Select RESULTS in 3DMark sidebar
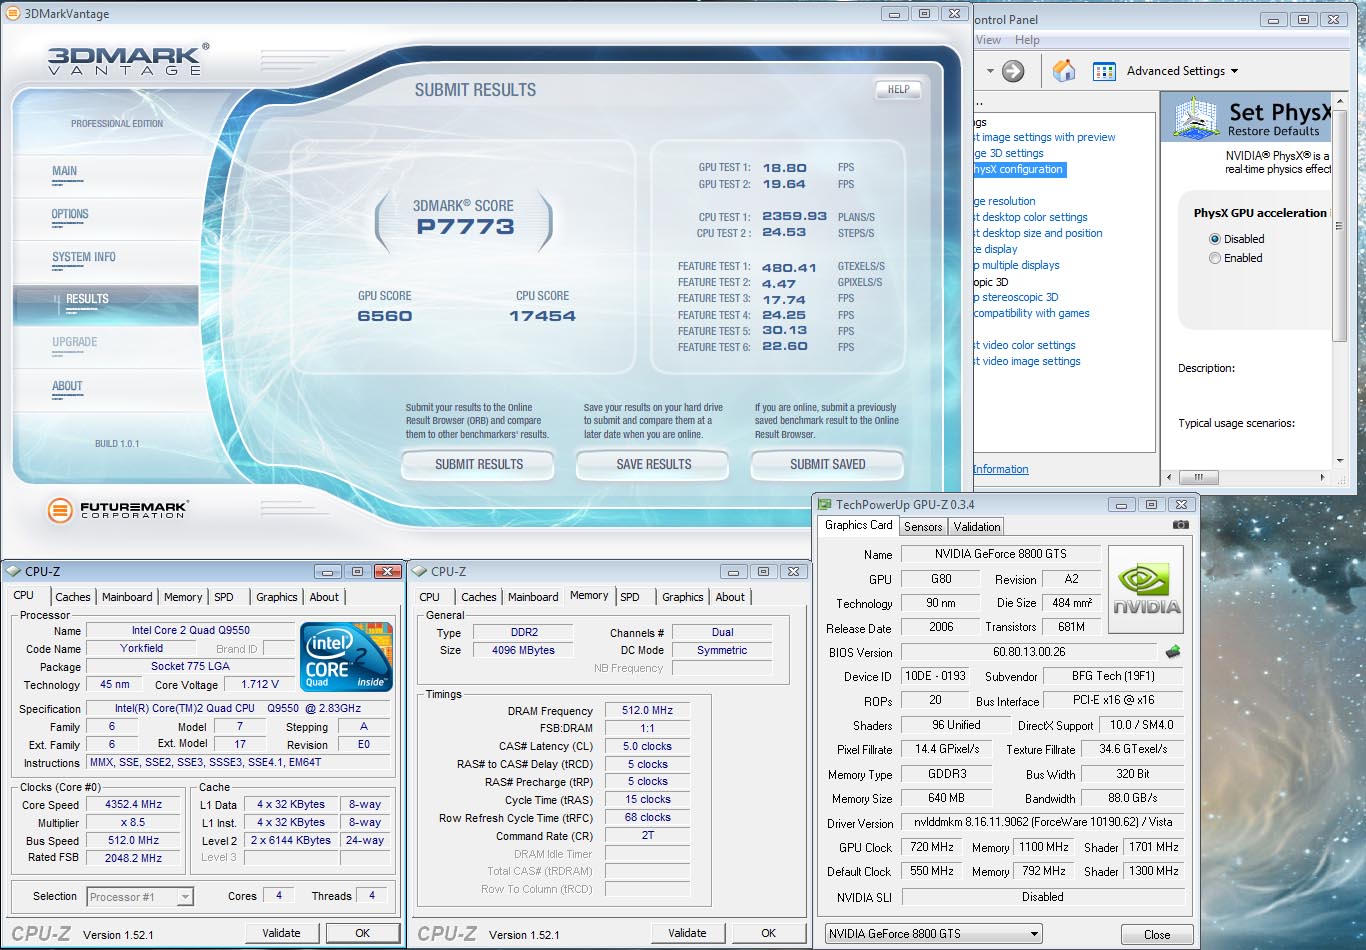1366x950 pixels. click(x=105, y=304)
